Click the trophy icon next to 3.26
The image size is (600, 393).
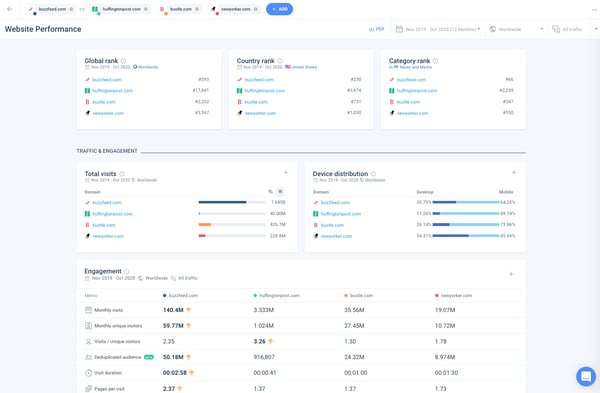tap(271, 341)
